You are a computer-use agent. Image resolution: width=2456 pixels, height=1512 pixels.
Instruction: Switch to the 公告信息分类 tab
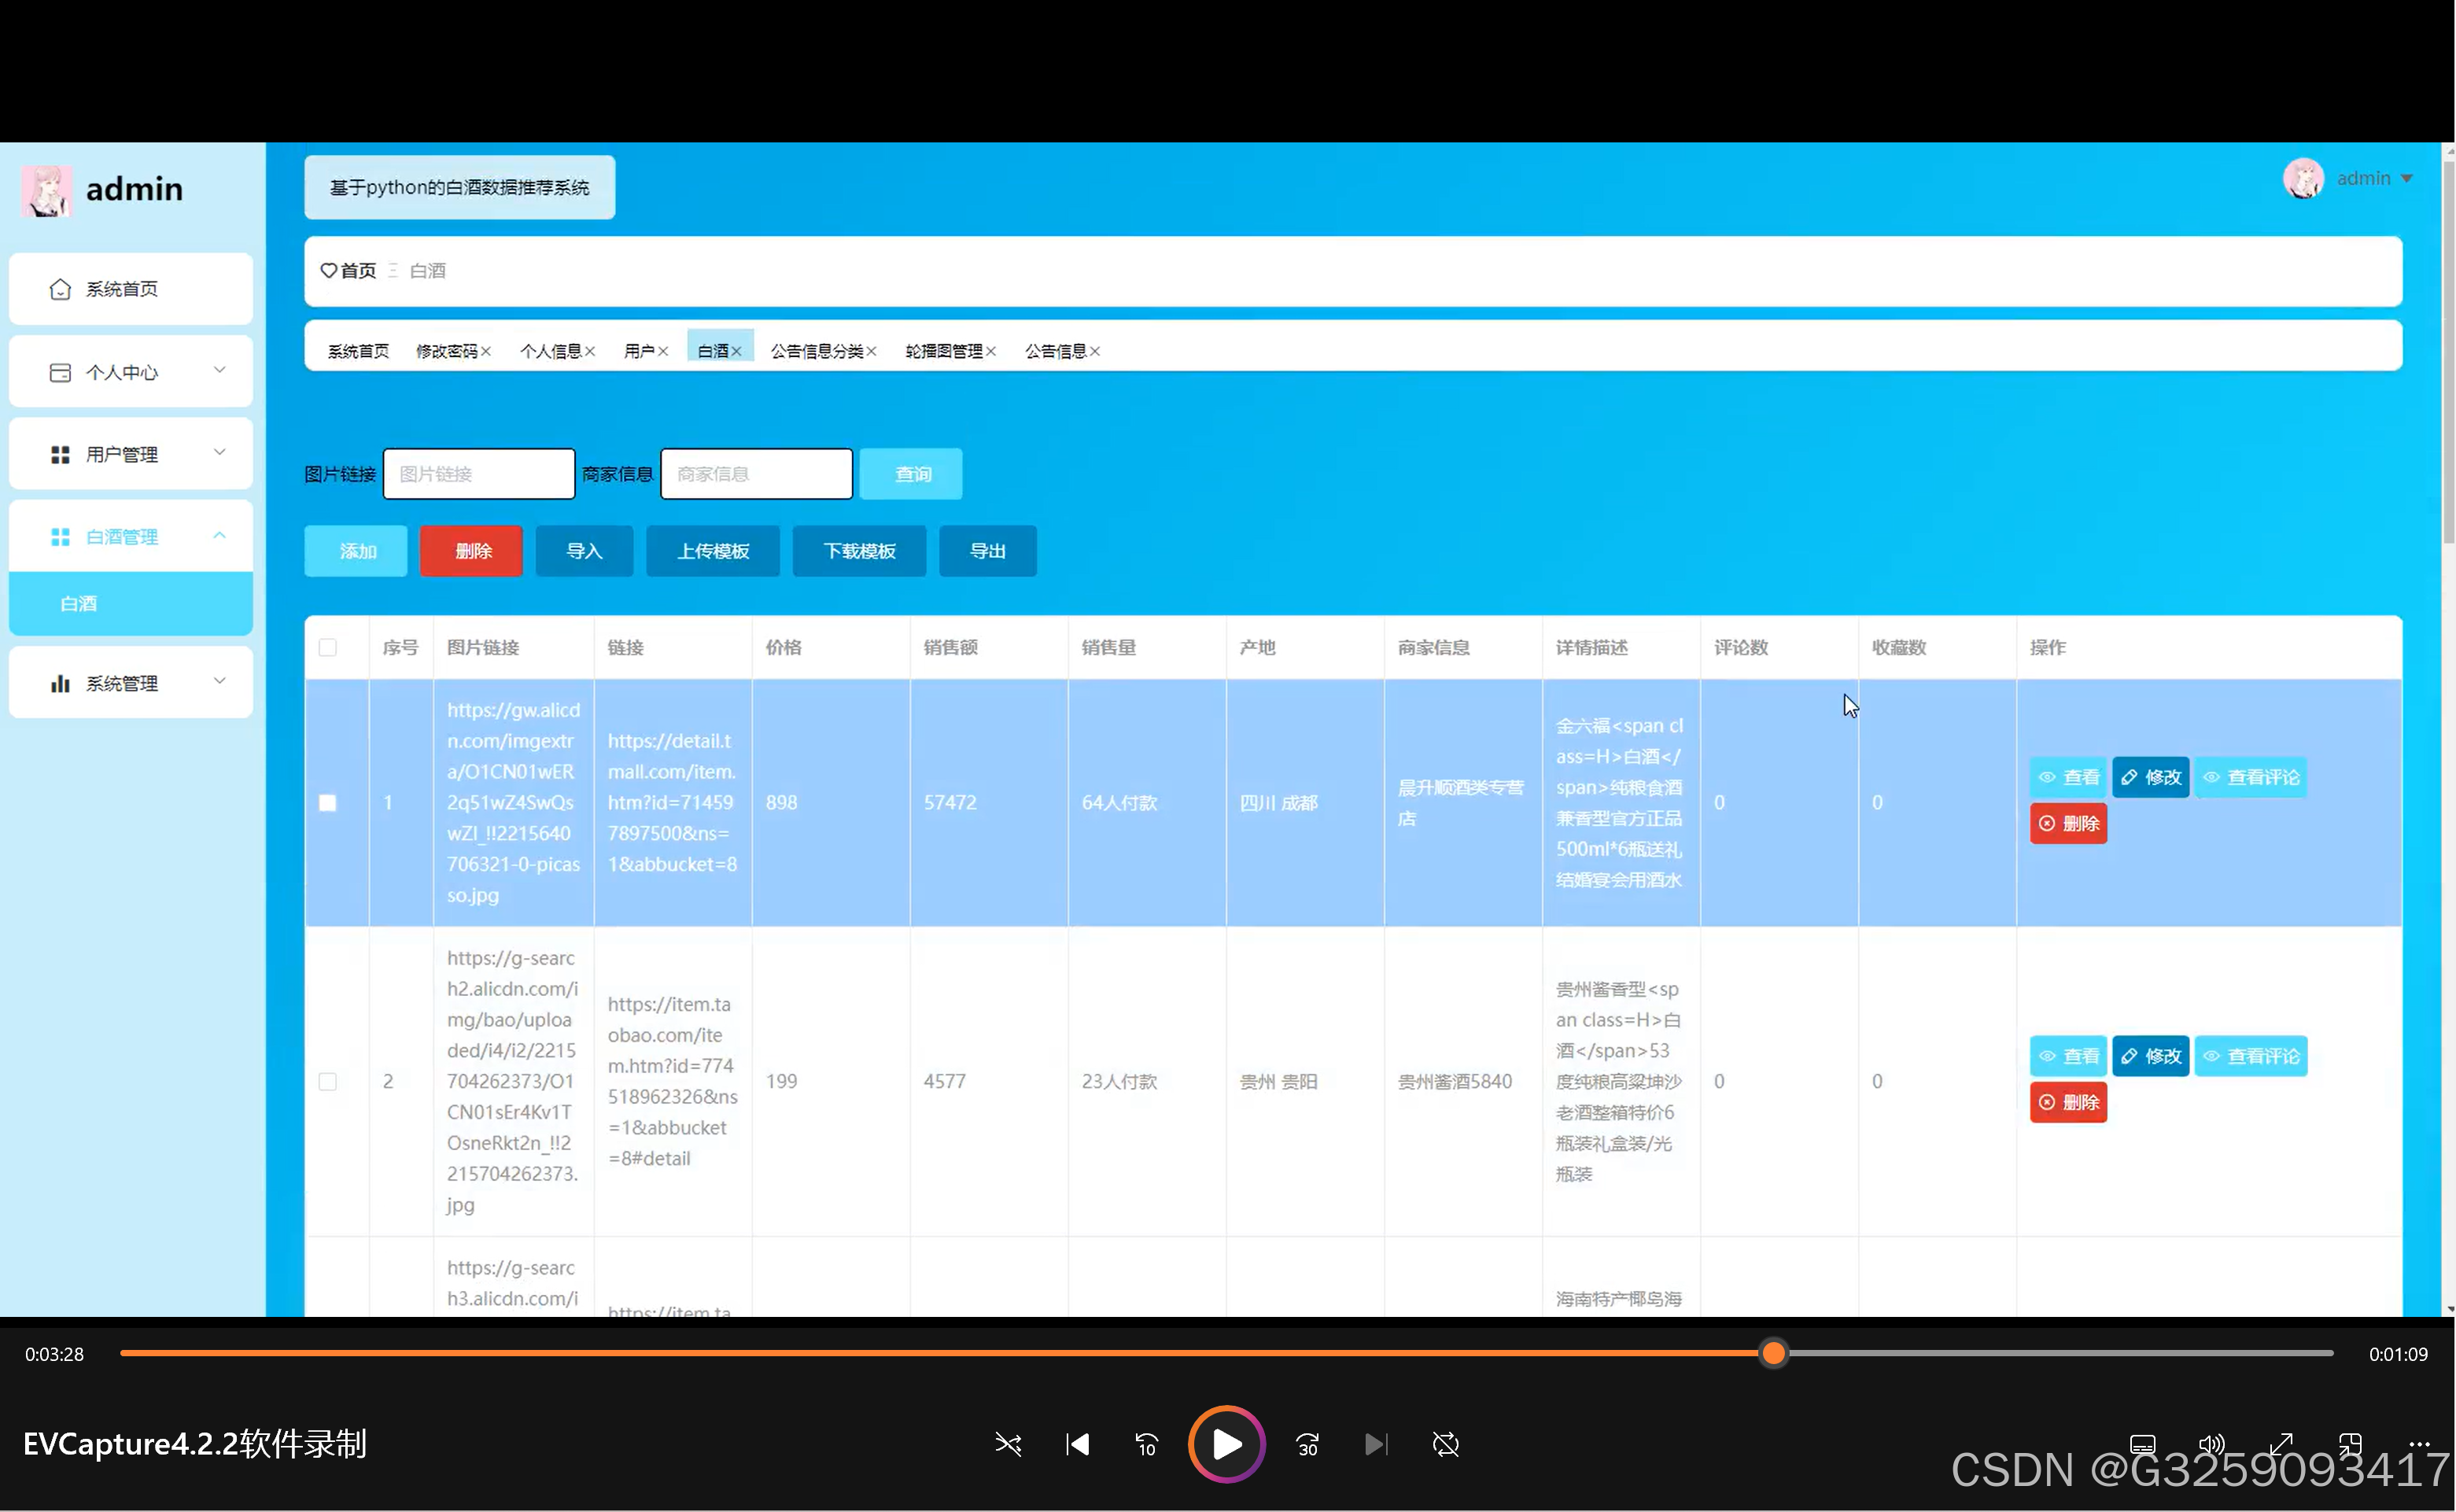pos(816,351)
